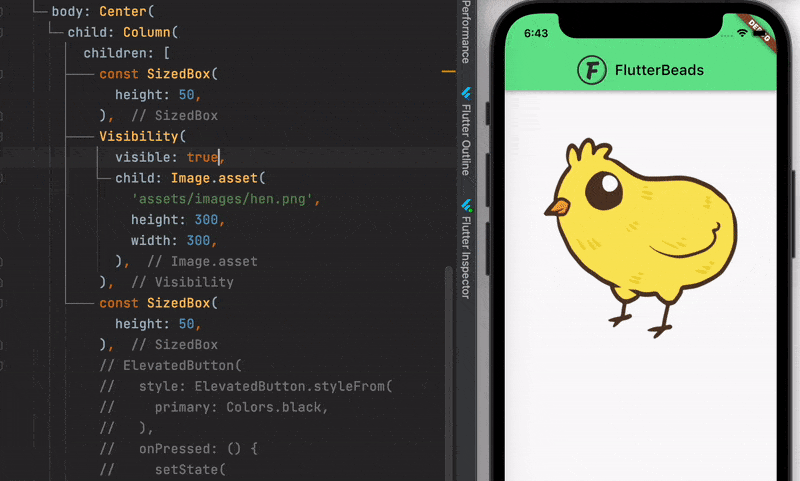Tap the yellow chick image in the simulator
The width and height of the screenshot is (800, 481).
point(641,238)
